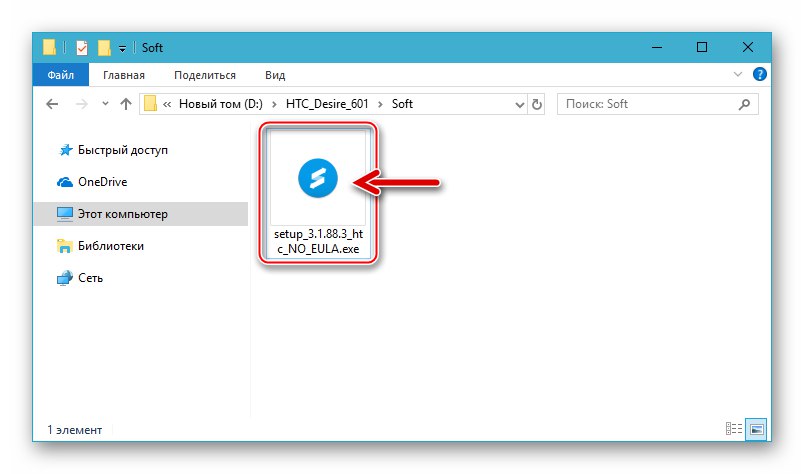Go up one folder level
The width and height of the screenshot is (804, 474).
coord(126,104)
